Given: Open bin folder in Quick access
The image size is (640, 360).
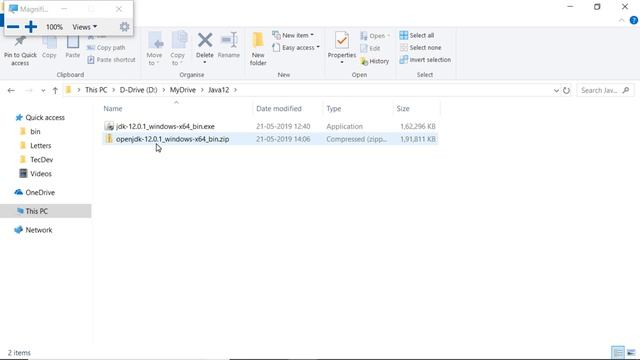Looking at the screenshot, I should click(35, 131).
